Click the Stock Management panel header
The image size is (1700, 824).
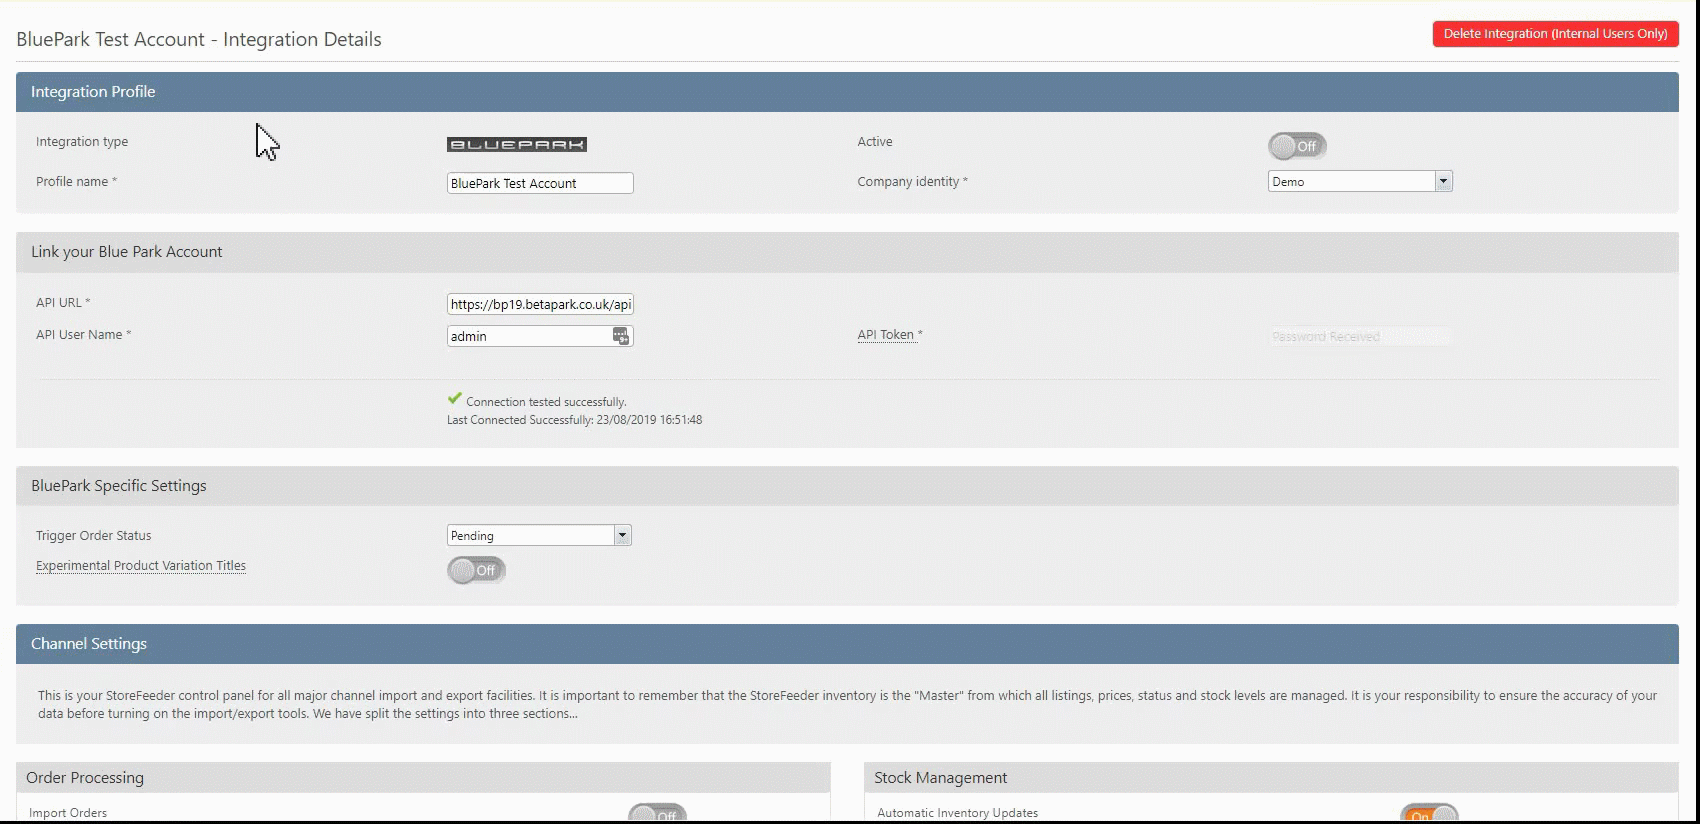(x=1271, y=778)
